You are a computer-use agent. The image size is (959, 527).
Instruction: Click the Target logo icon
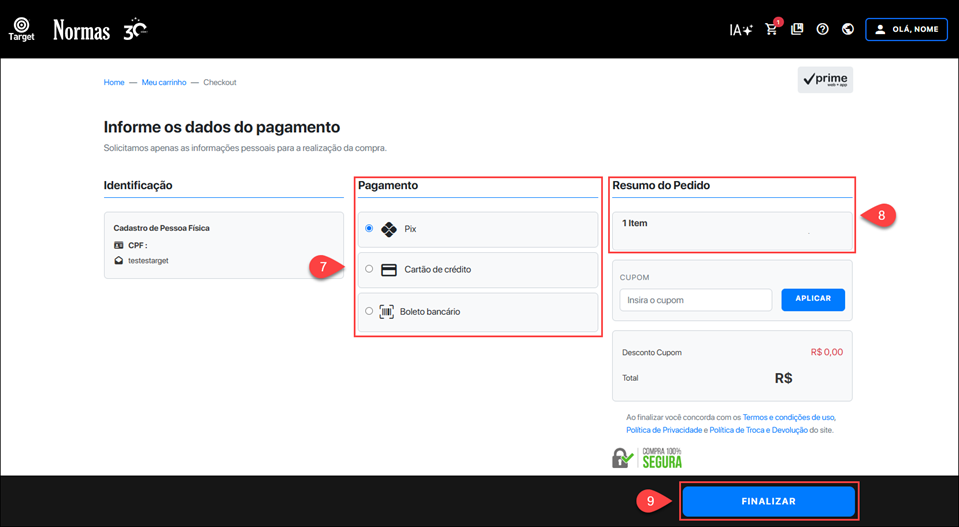click(21, 29)
